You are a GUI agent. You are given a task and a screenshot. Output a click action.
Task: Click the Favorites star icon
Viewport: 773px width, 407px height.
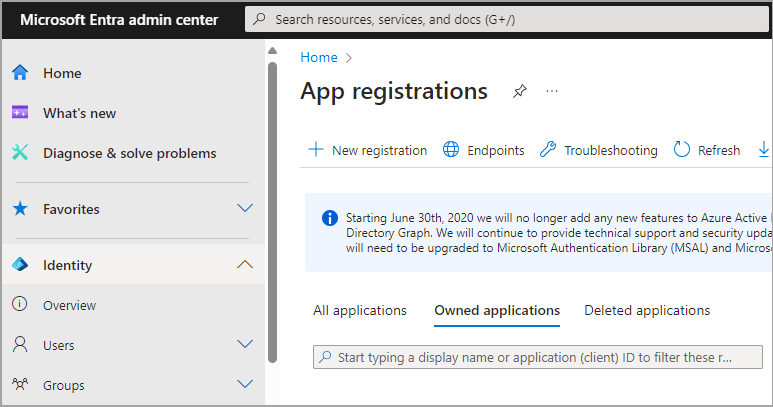coord(20,209)
